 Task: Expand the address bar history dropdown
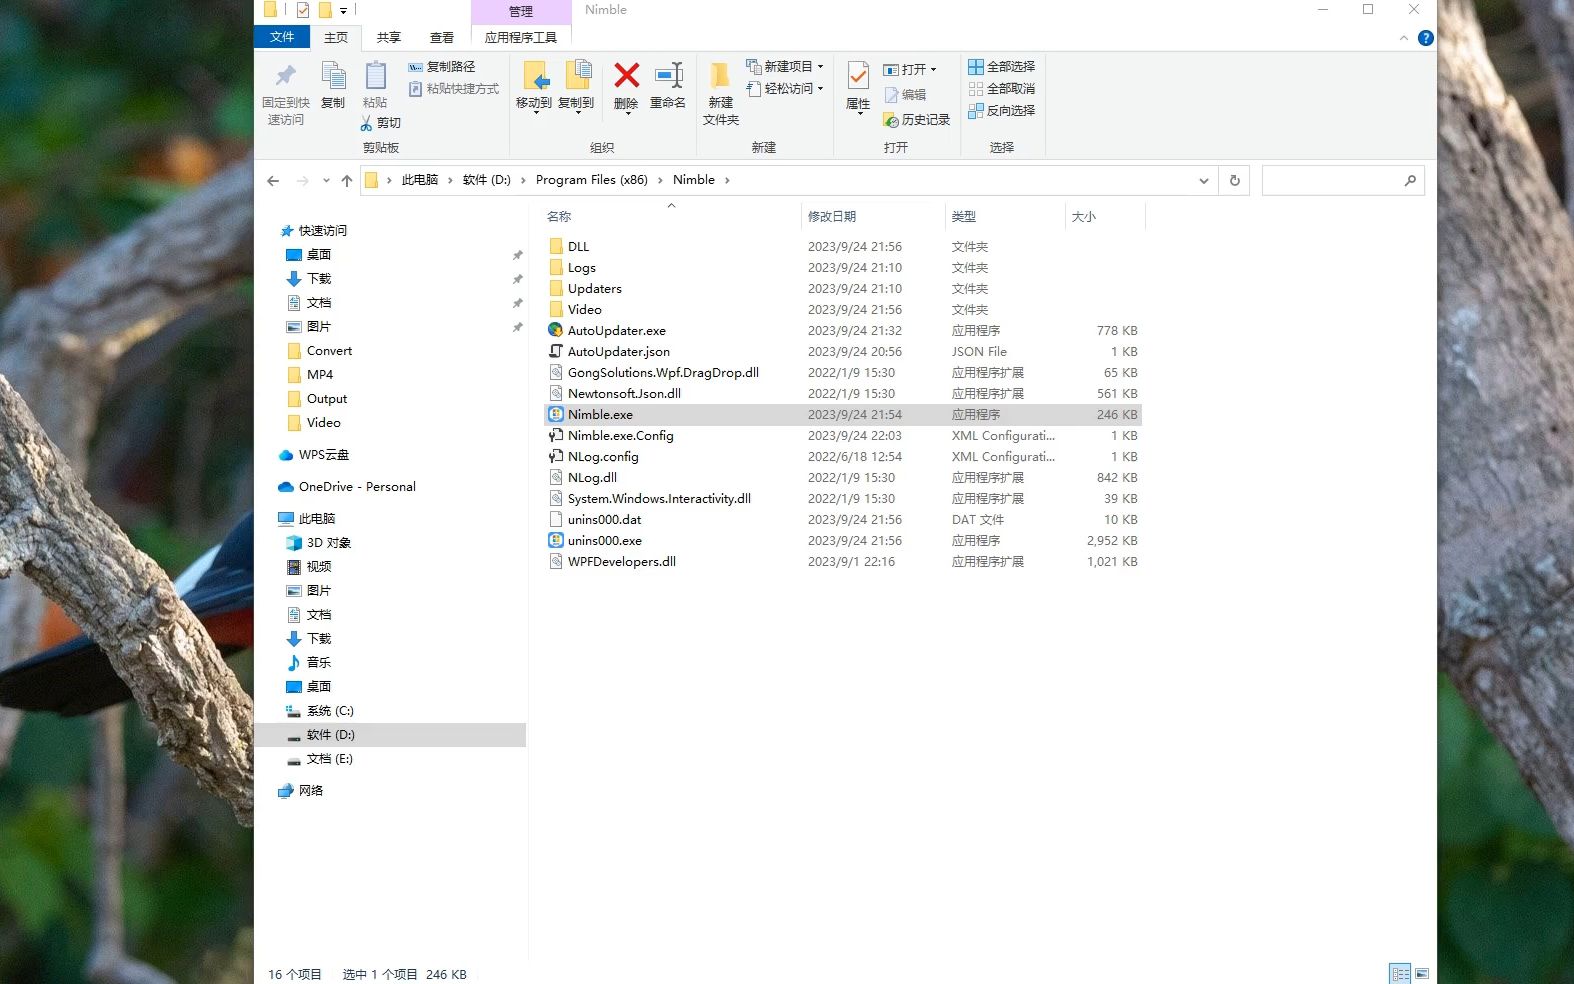coord(1203,181)
